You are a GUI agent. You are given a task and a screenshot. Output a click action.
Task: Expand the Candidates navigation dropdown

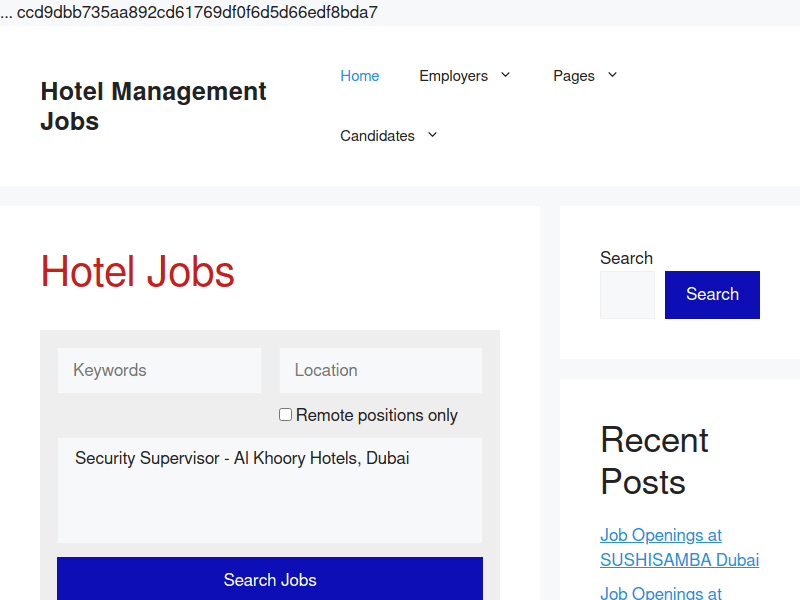[432, 135]
